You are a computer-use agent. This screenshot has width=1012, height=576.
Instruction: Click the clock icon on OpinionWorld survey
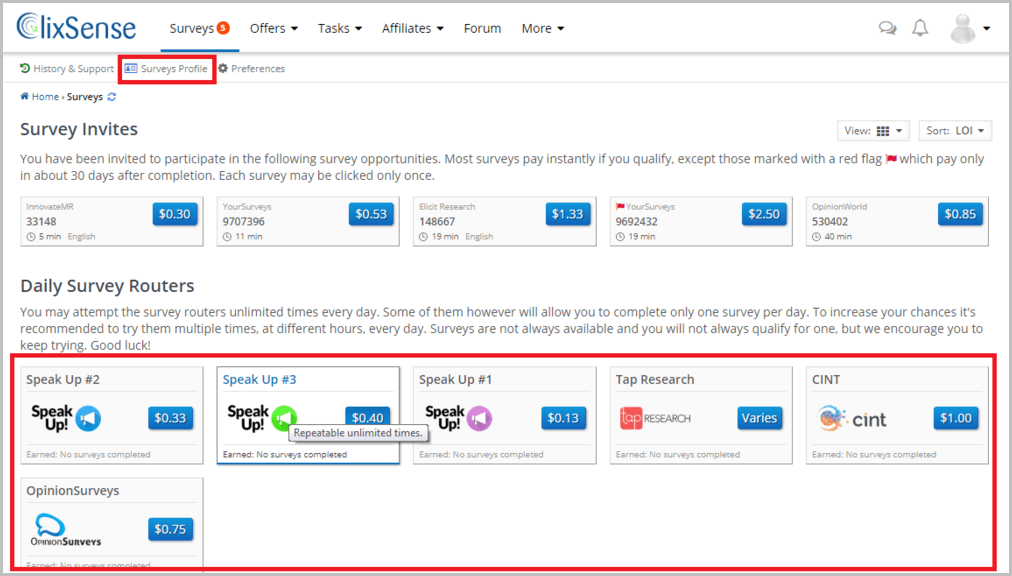[816, 236]
